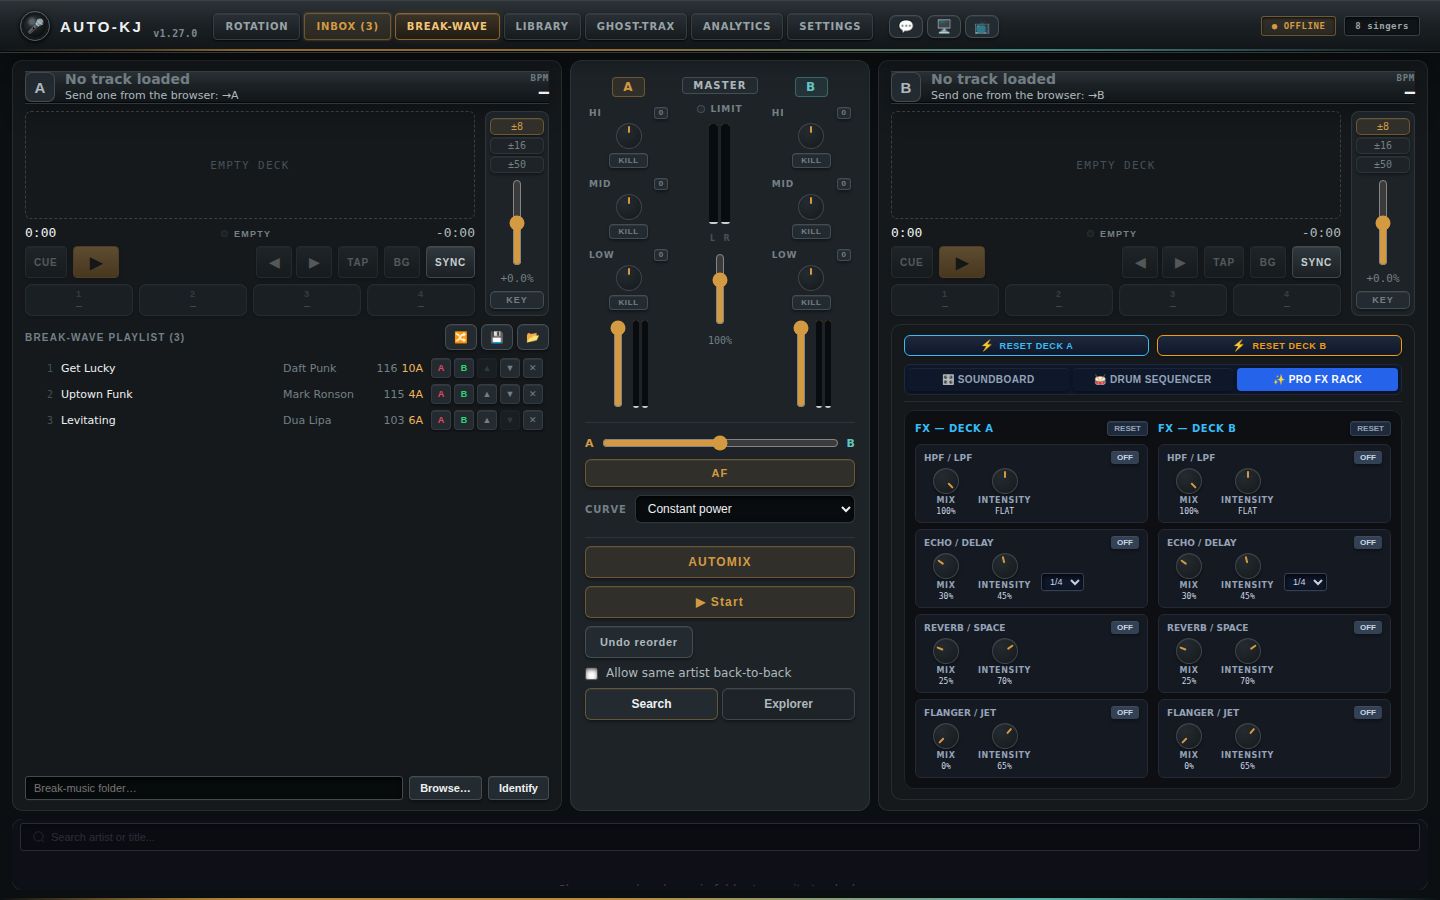Image resolution: width=1440 pixels, height=900 pixels.
Task: Select ±16 pitch range on deck A
Action: coord(517,146)
